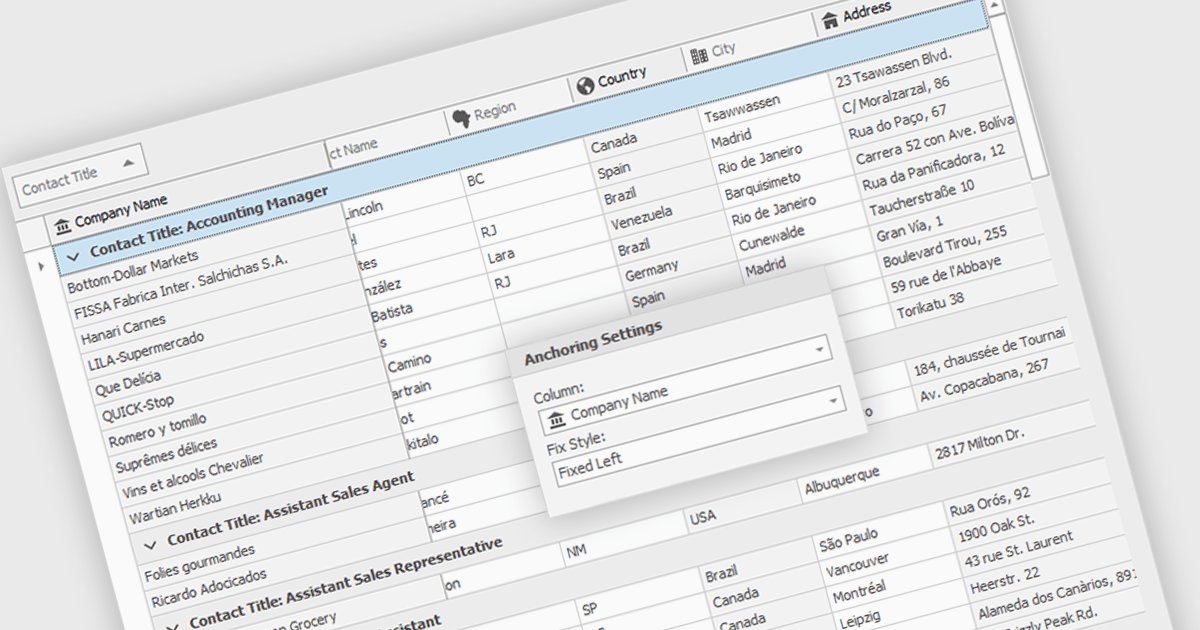Sort by the Address column header

[x=866, y=14]
